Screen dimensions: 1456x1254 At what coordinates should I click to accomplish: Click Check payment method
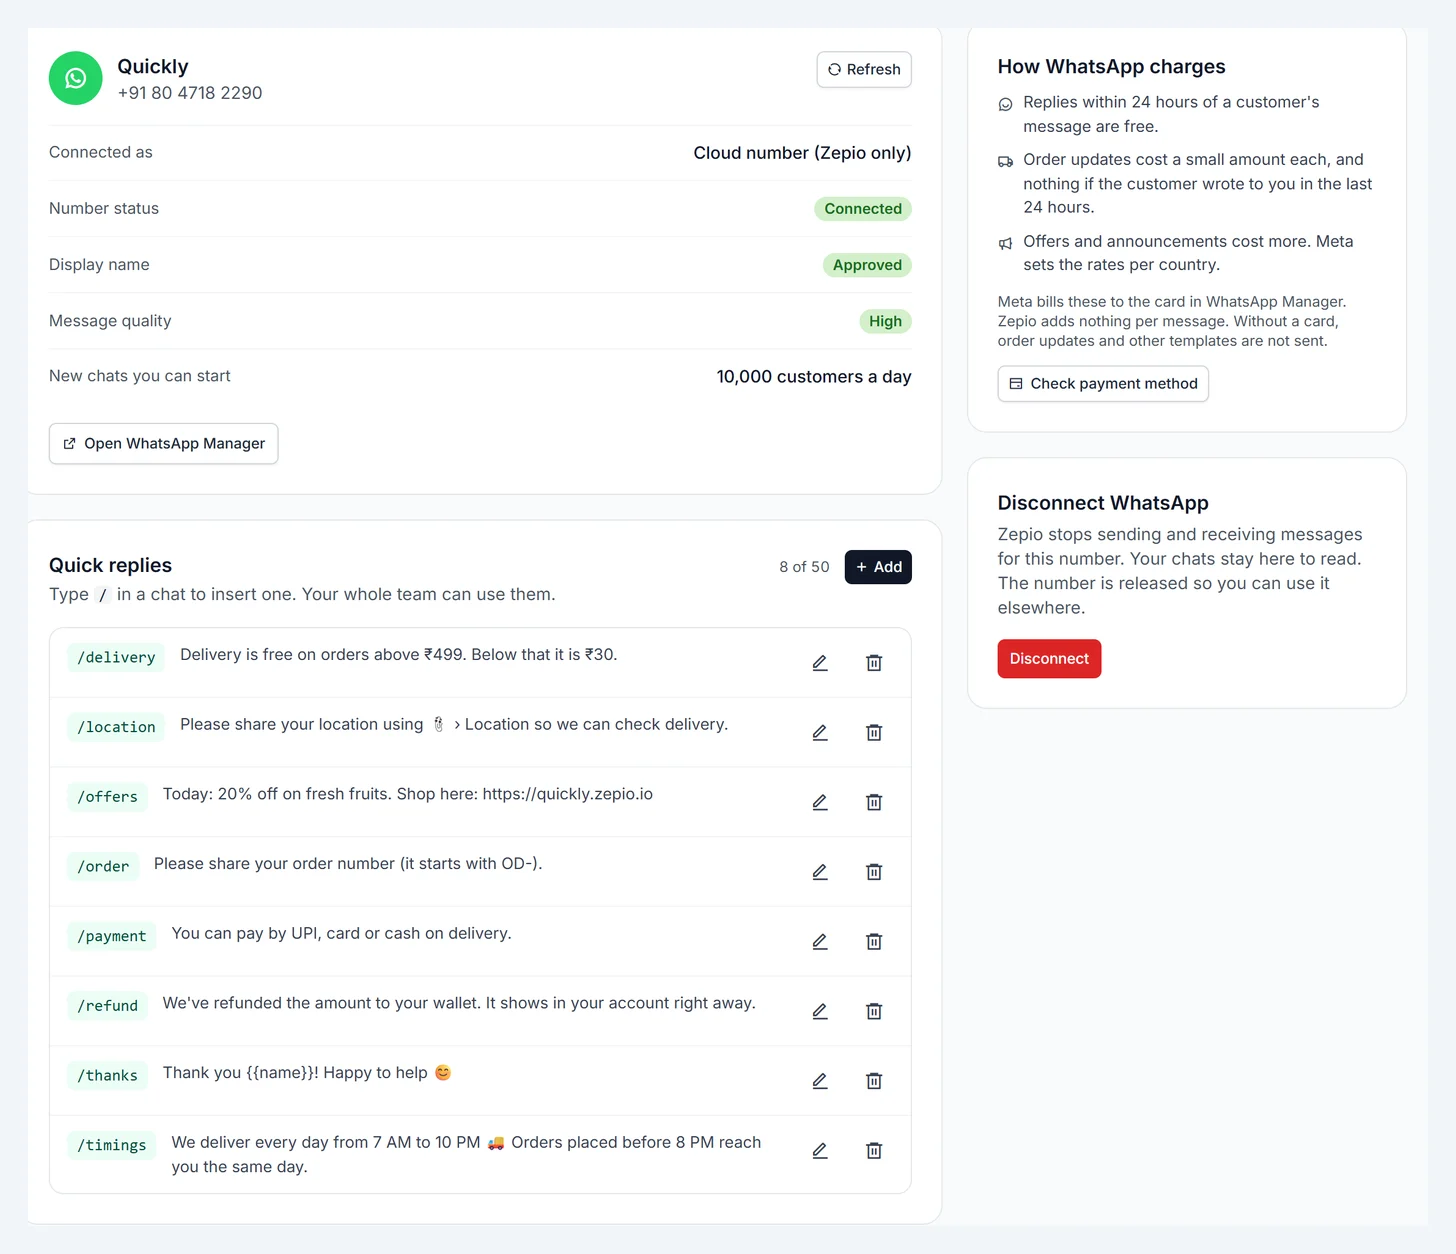1103,384
